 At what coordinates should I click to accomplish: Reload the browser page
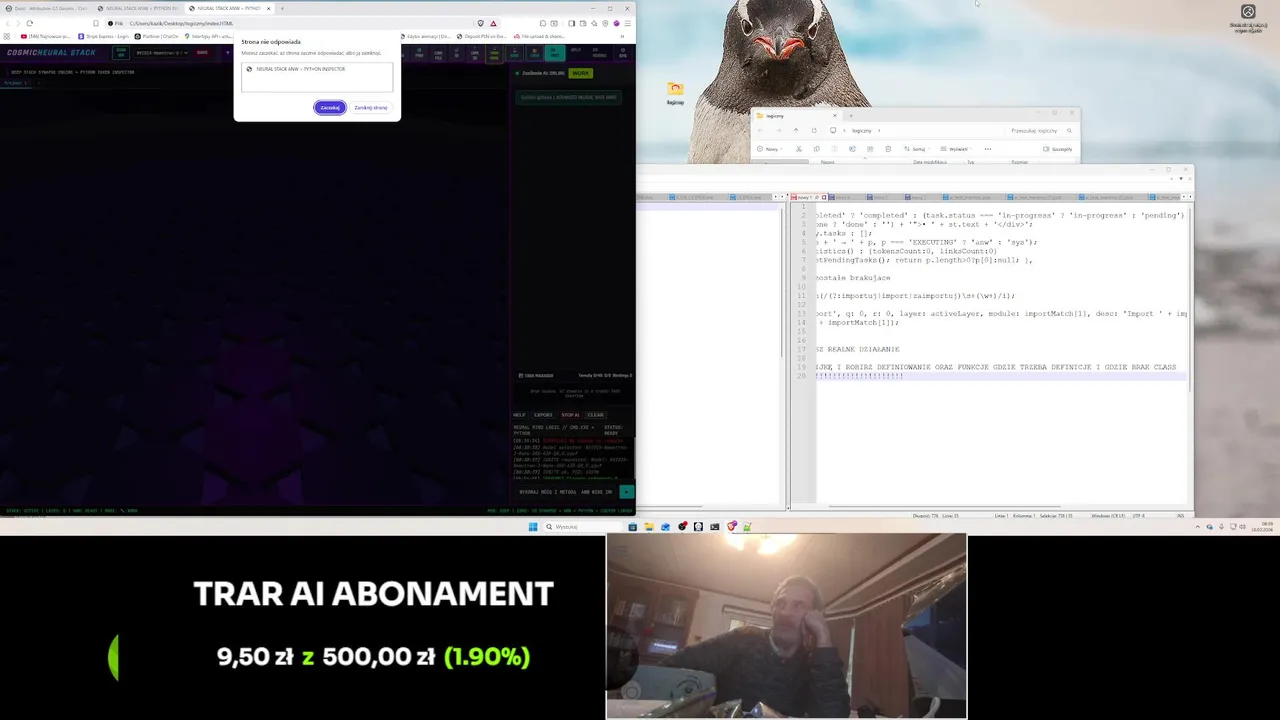[29, 23]
